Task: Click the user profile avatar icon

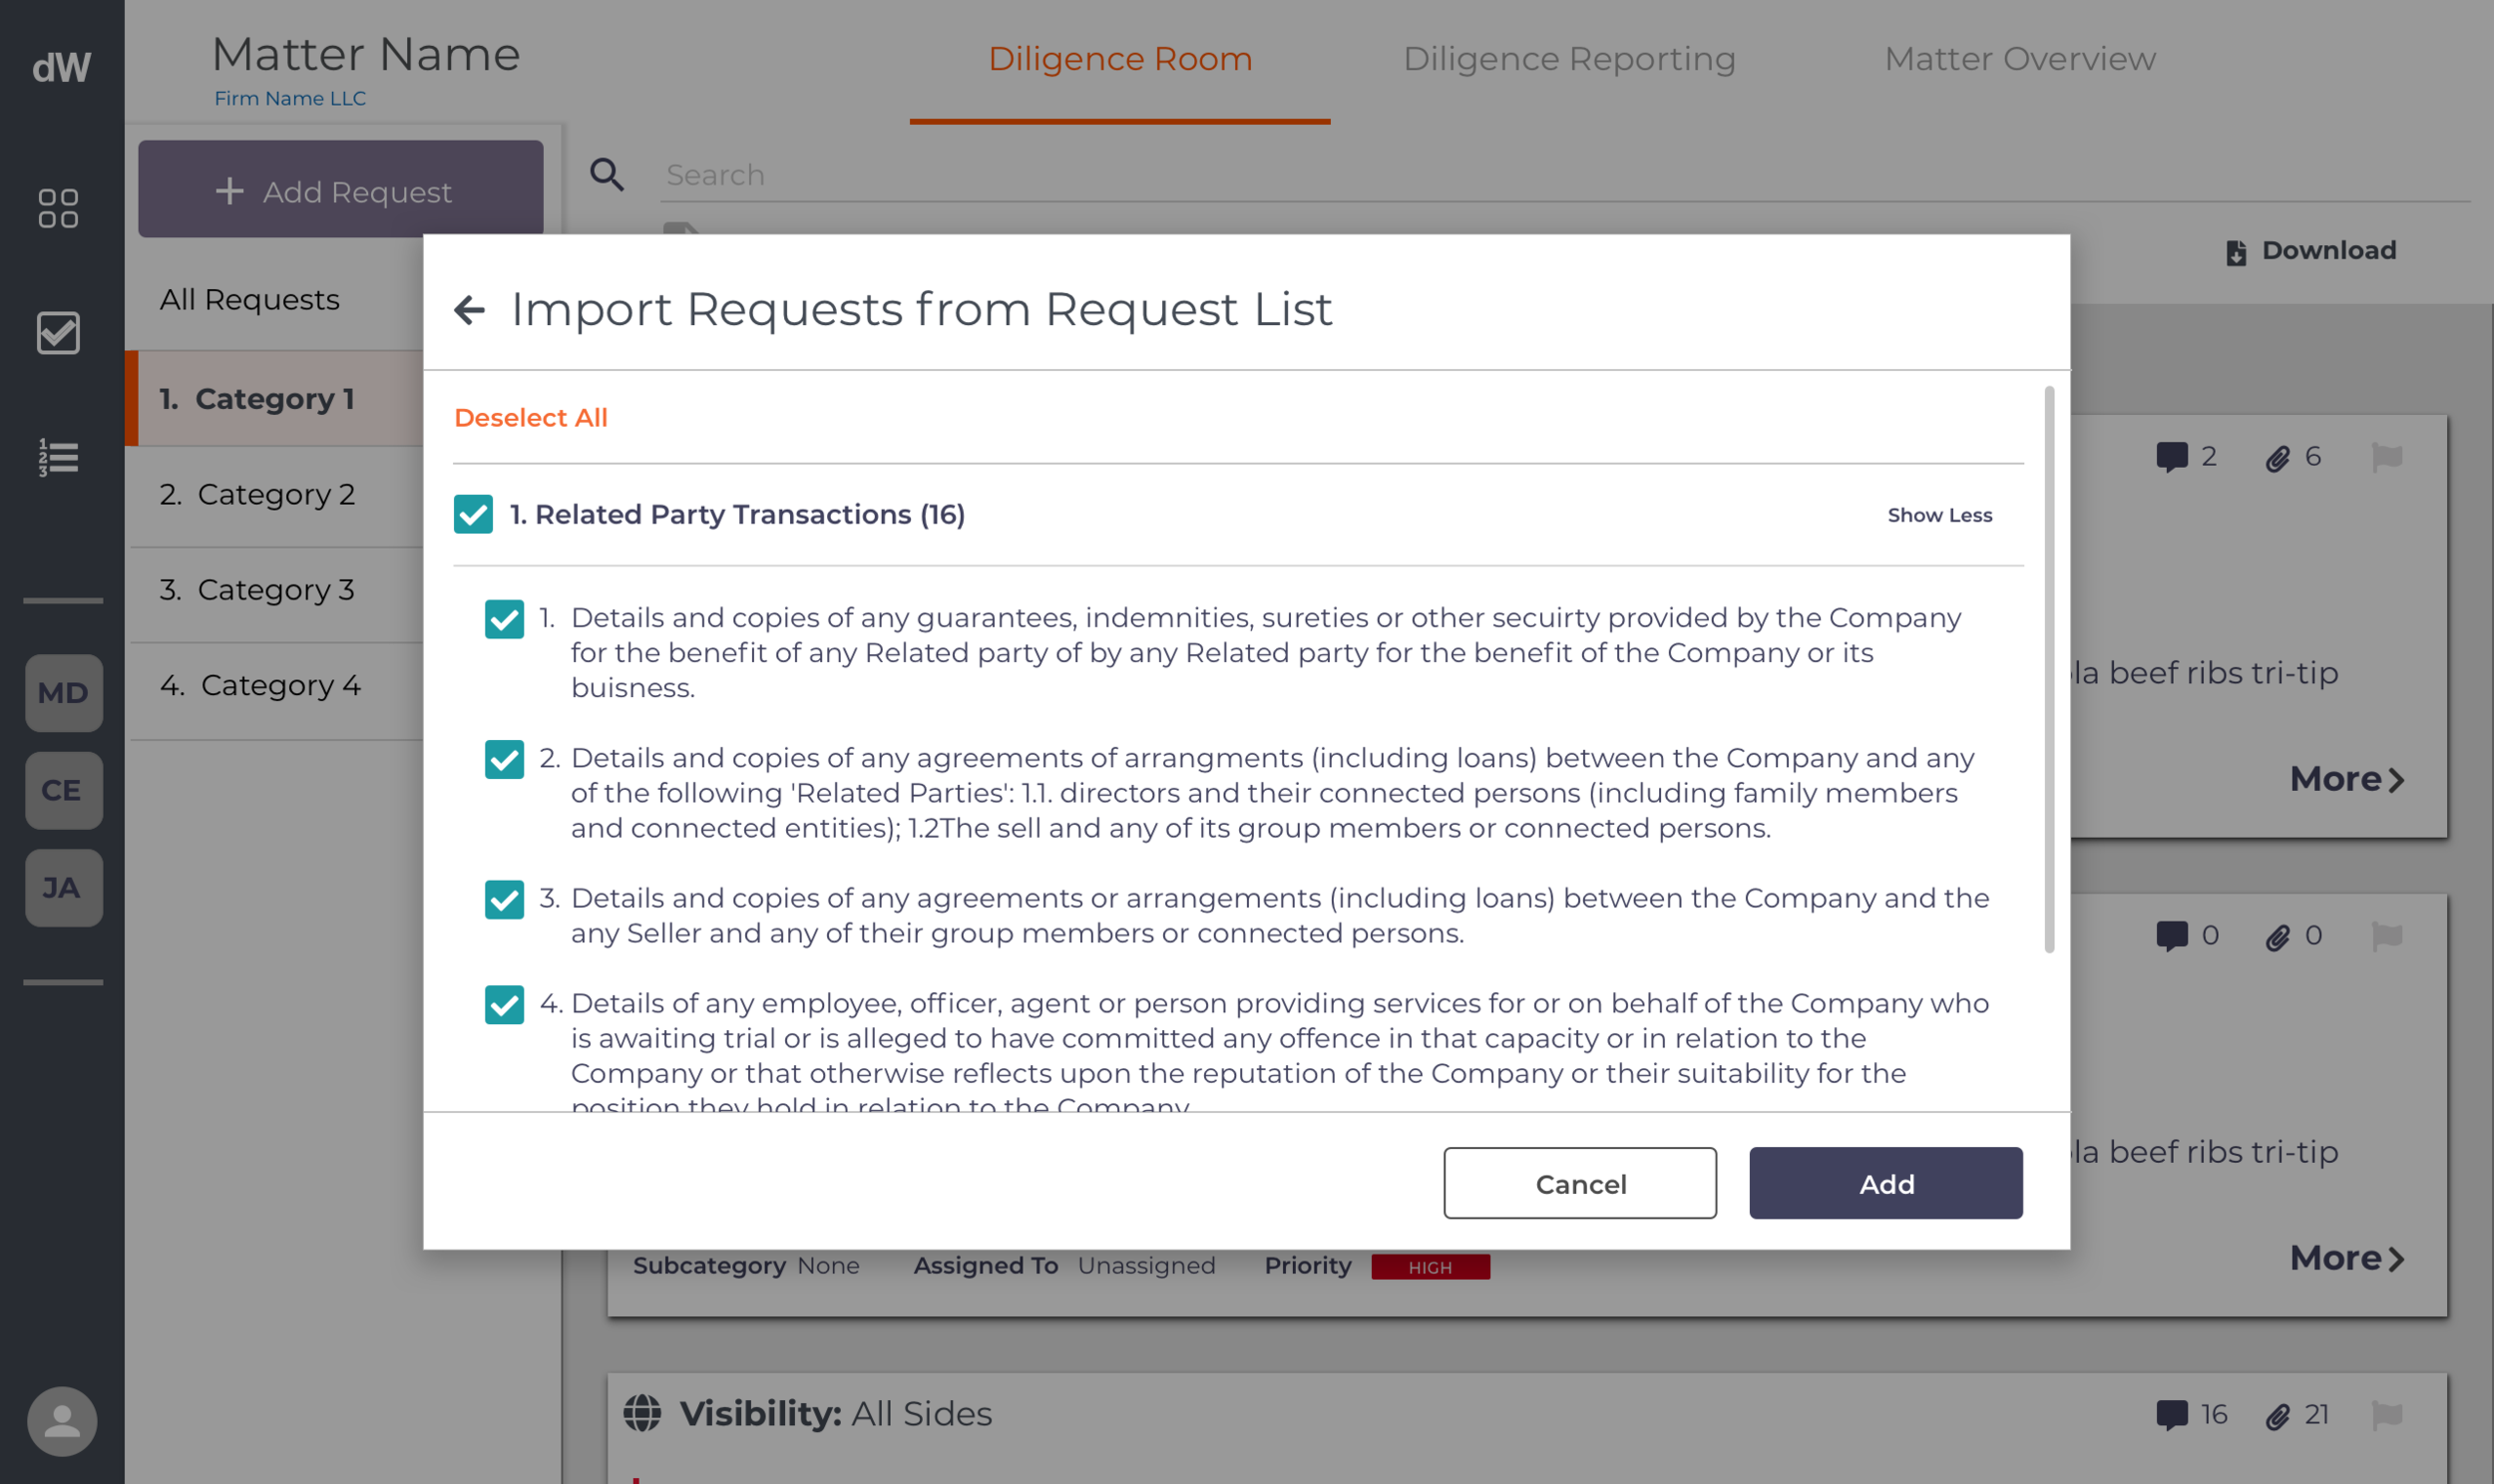Action: click(x=62, y=1420)
